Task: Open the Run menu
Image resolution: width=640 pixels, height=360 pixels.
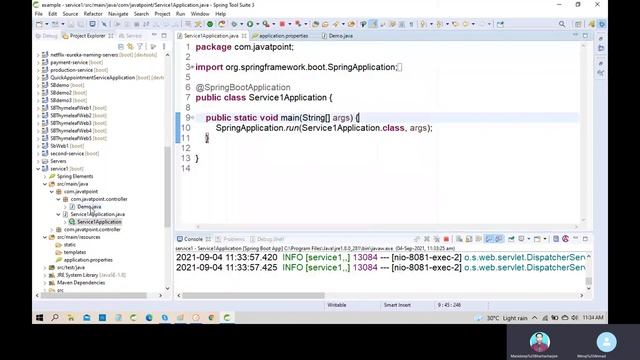Action: coord(180,14)
